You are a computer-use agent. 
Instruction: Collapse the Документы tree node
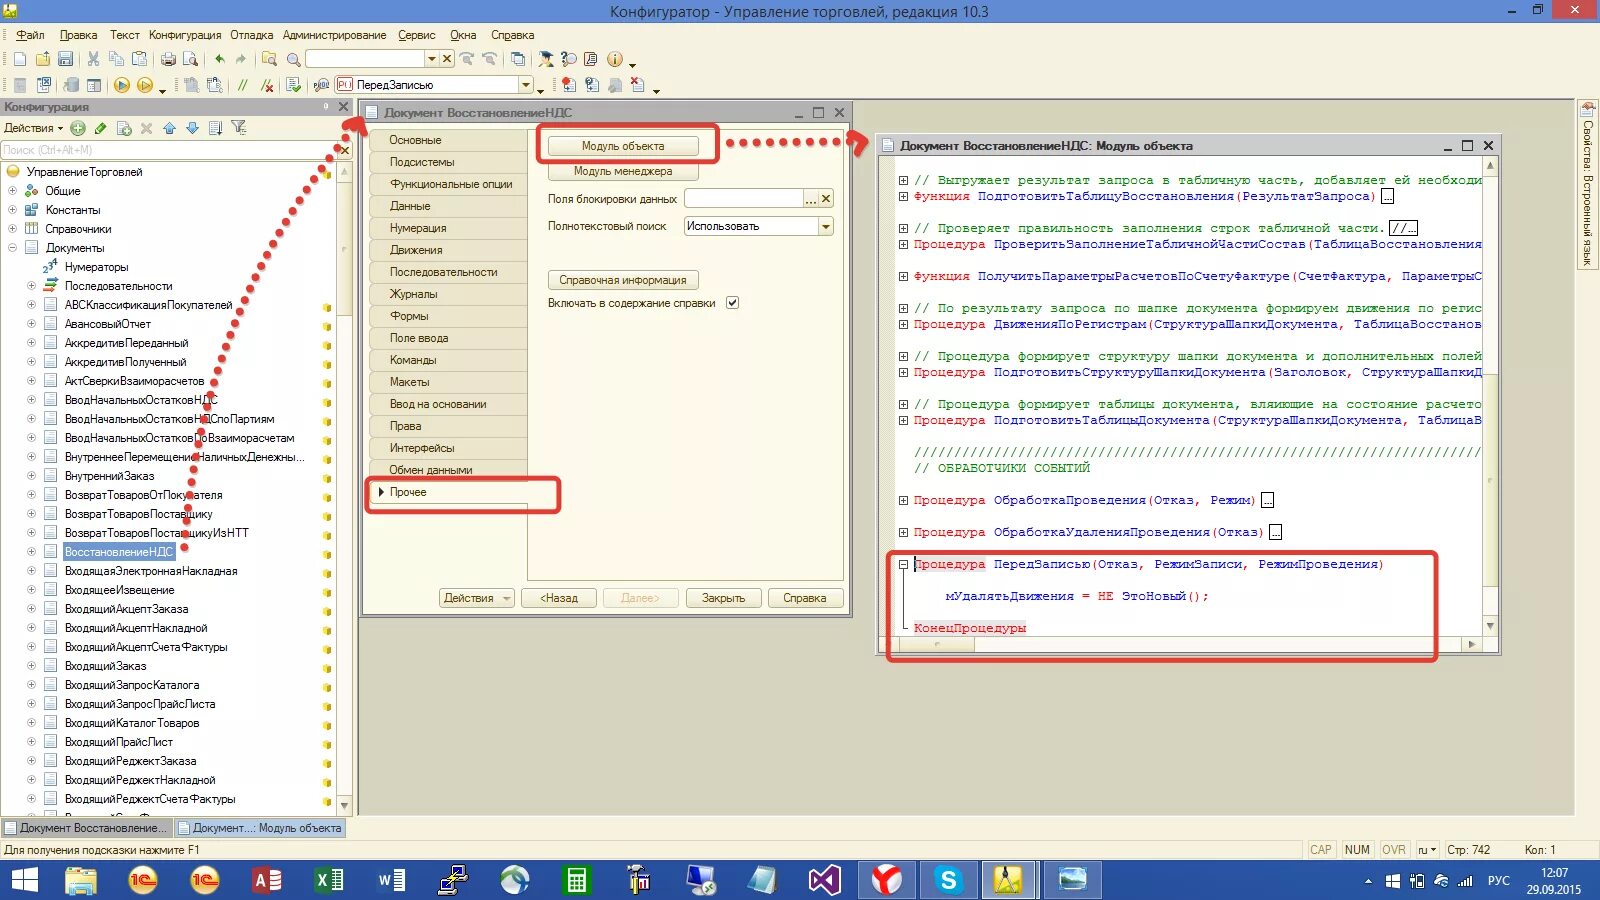[x=12, y=248]
